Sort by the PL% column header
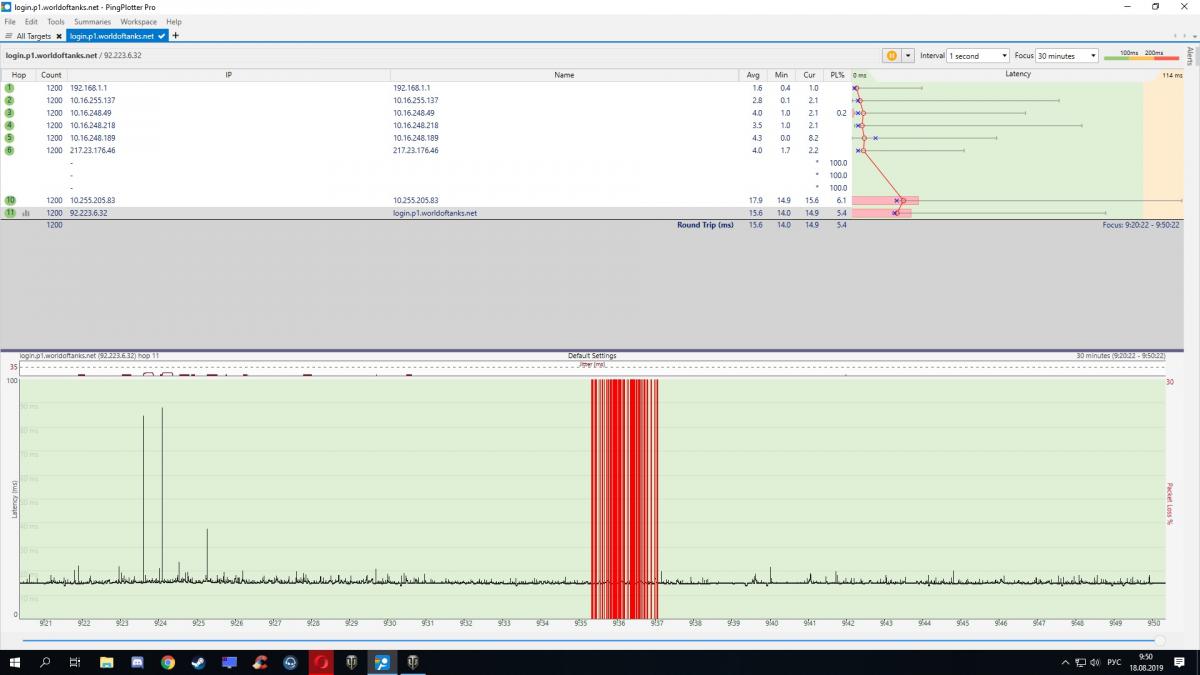This screenshot has height=675, width=1200. coord(837,75)
